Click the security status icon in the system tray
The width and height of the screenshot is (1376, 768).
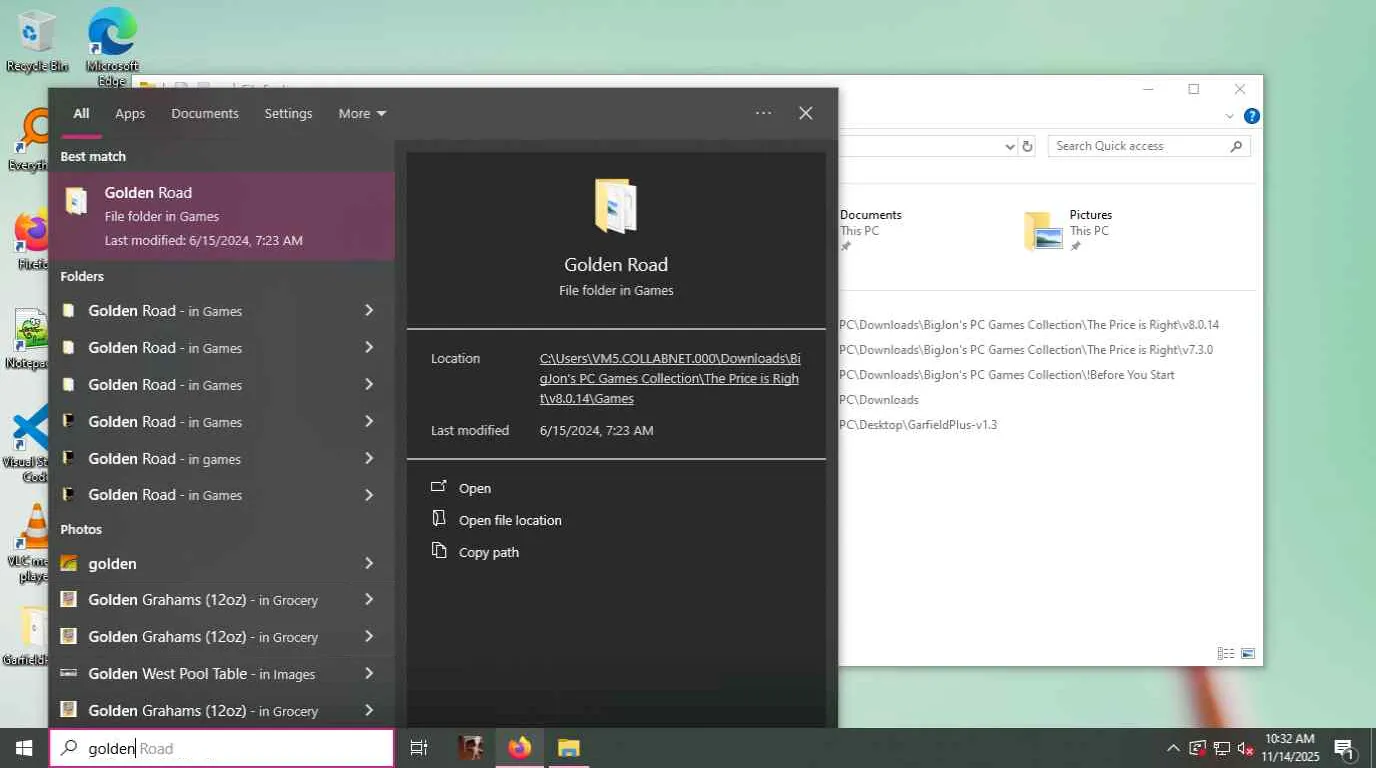click(x=1197, y=748)
